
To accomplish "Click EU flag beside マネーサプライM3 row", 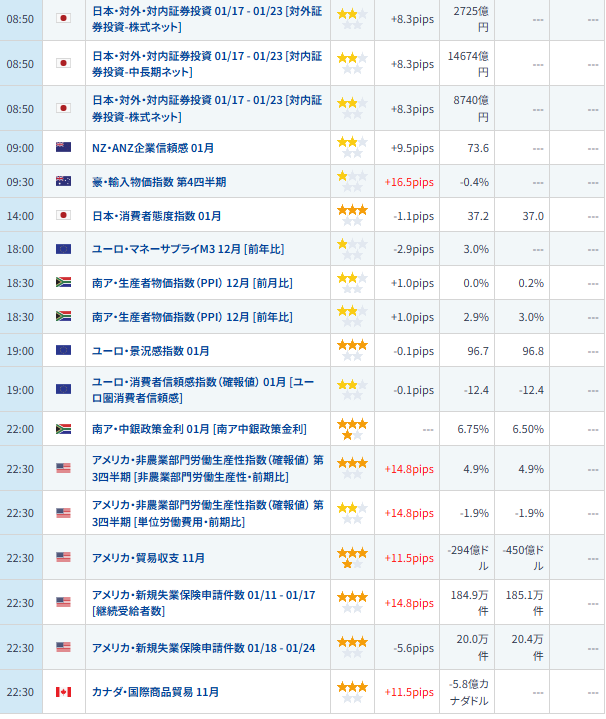I will pyautogui.click(x=63, y=249).
